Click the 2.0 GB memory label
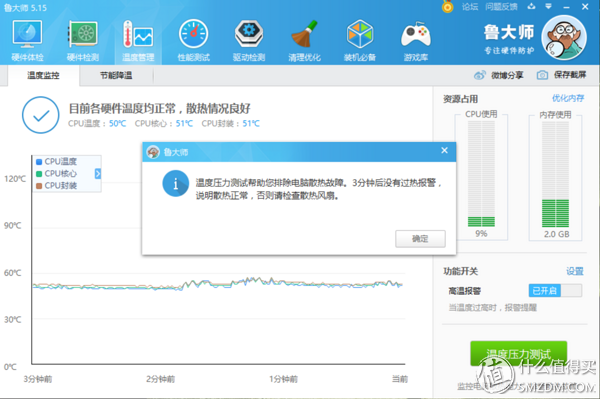 (557, 234)
